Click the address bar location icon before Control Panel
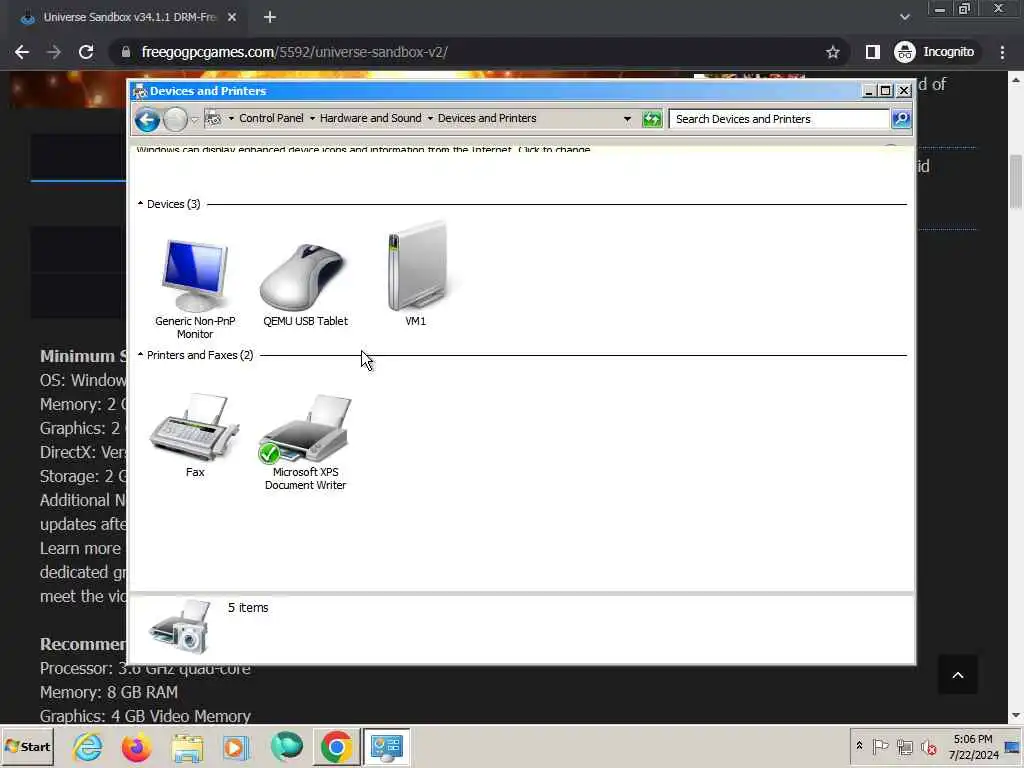The image size is (1024, 768). point(213,118)
